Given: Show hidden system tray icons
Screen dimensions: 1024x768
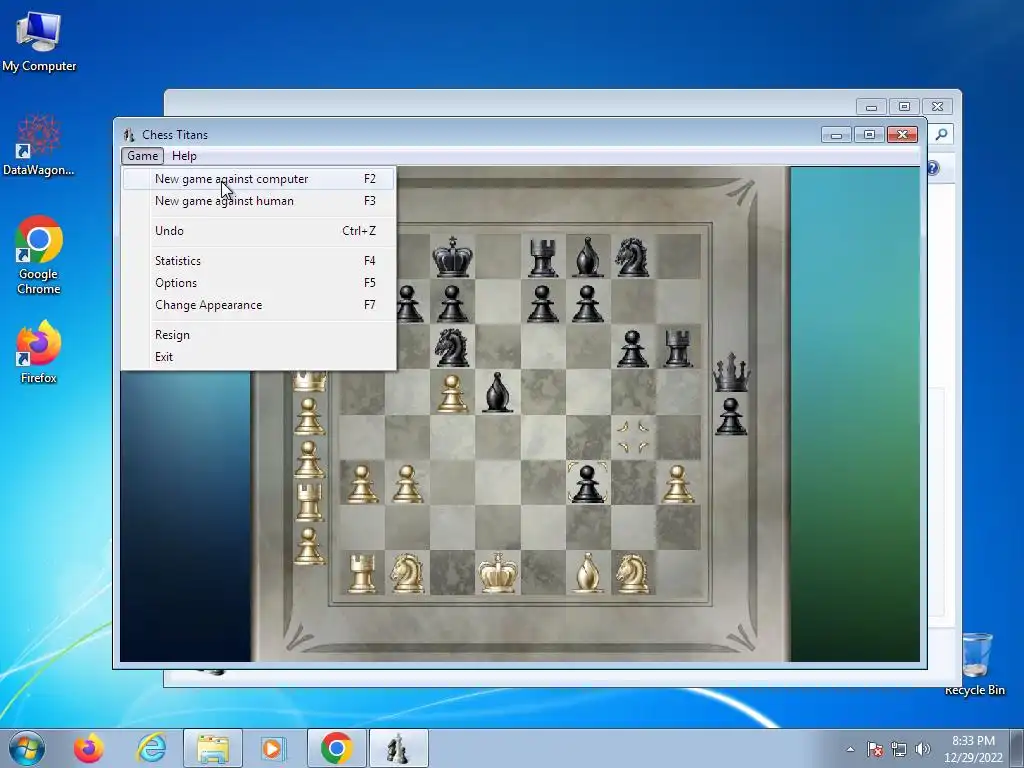Looking at the screenshot, I should coord(850,749).
